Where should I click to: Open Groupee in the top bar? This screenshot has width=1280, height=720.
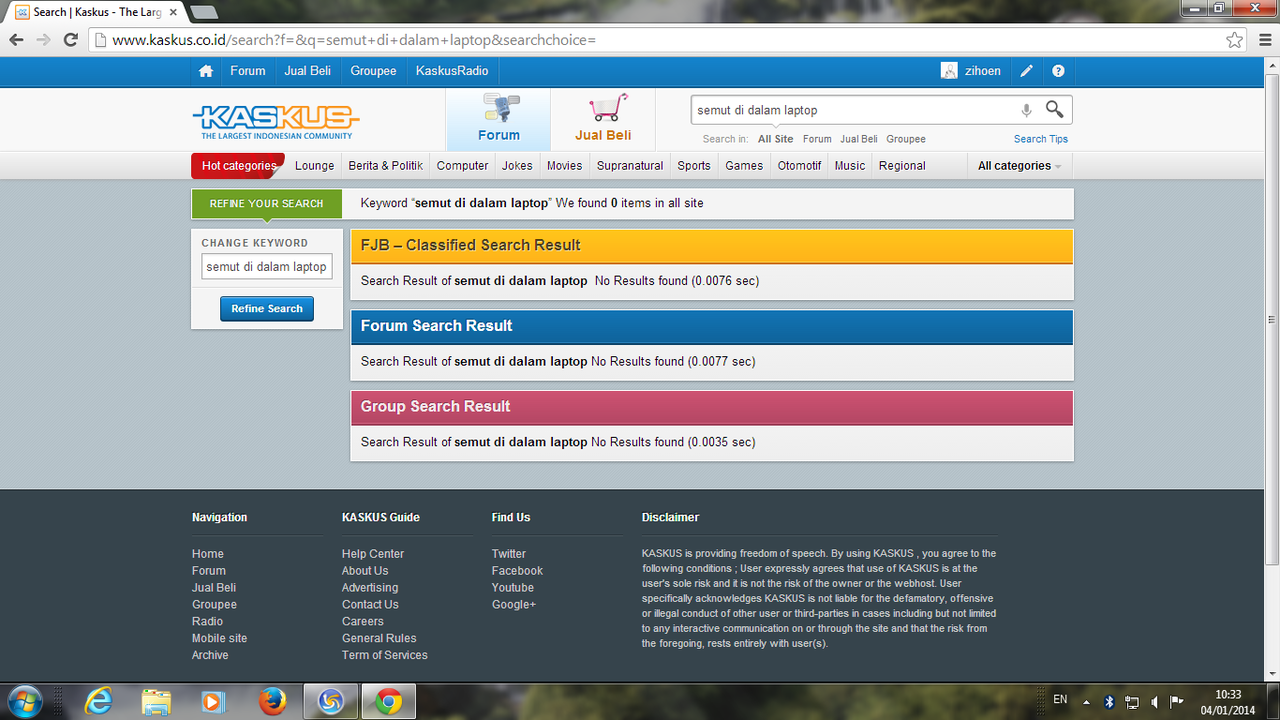pos(374,71)
